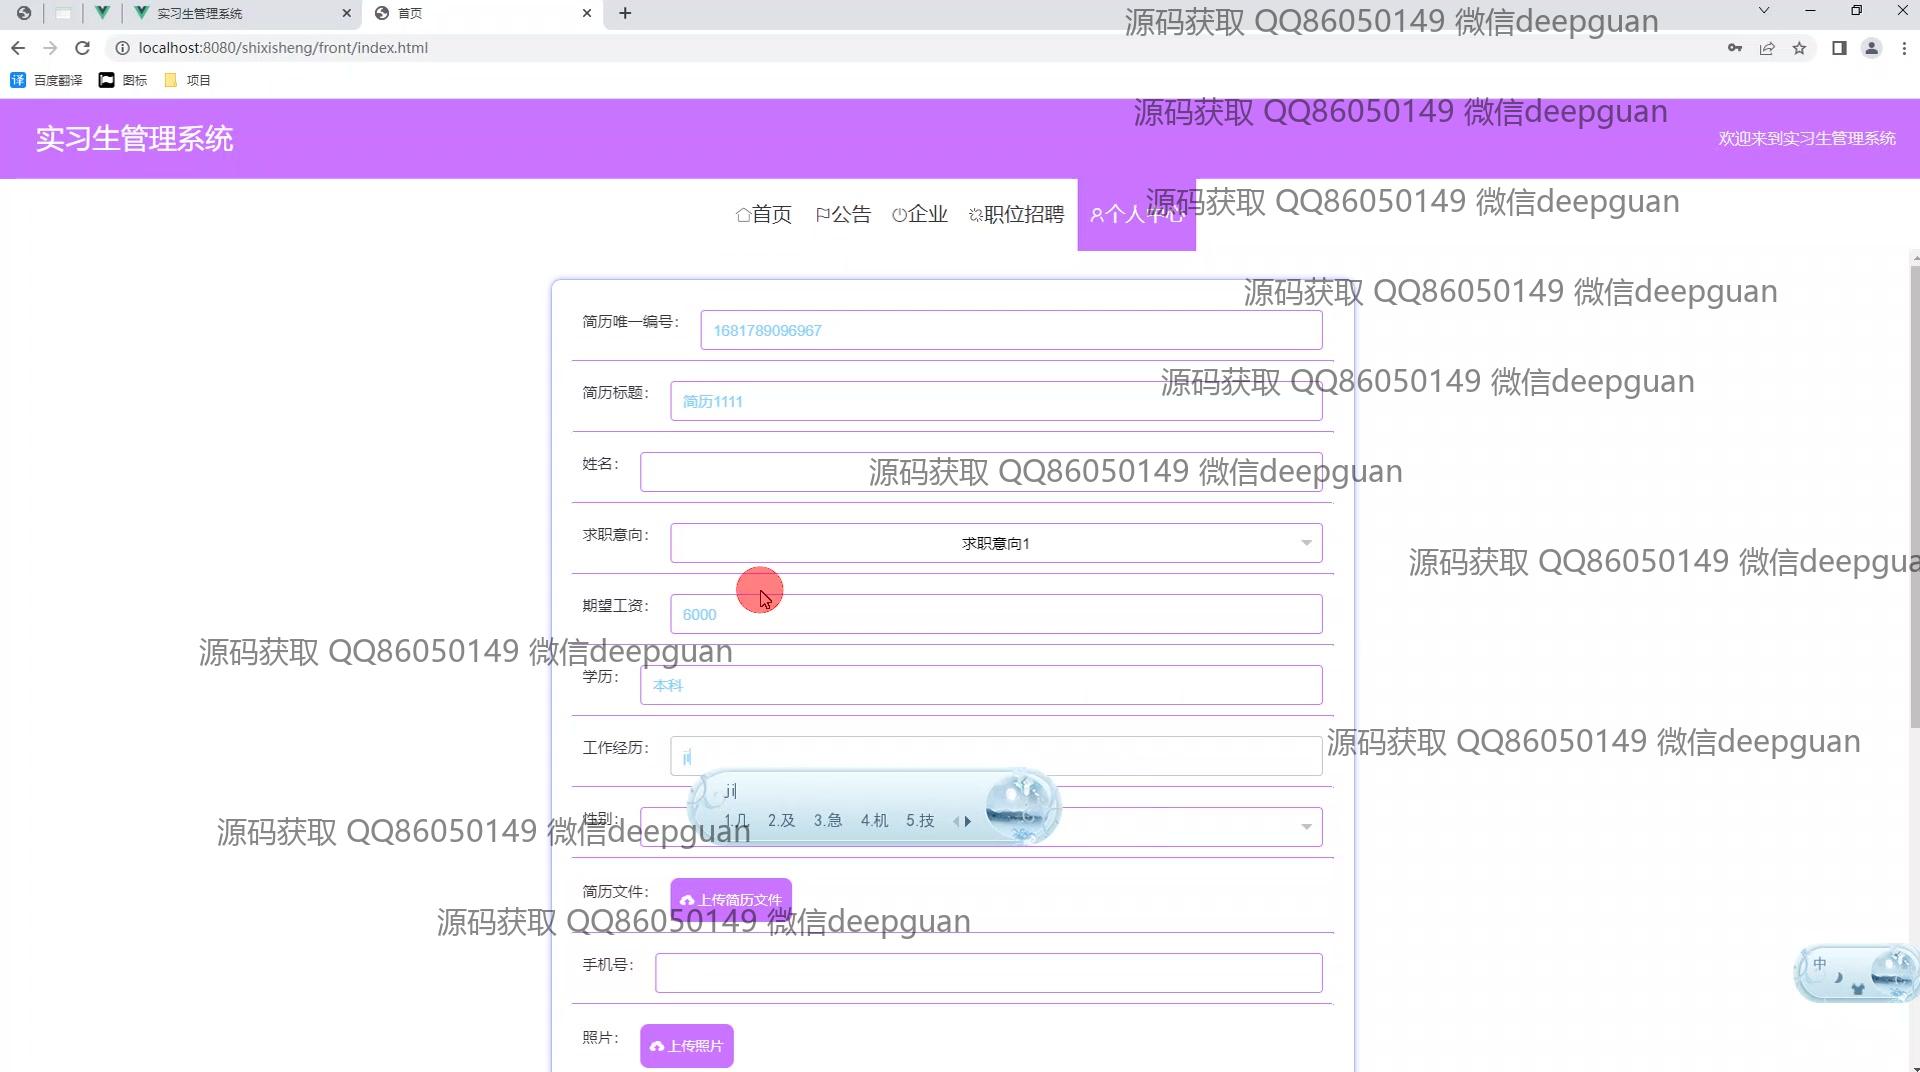Image resolution: width=1920 pixels, height=1072 pixels.
Task: Navigate to the 首页 menu item
Action: (764, 214)
